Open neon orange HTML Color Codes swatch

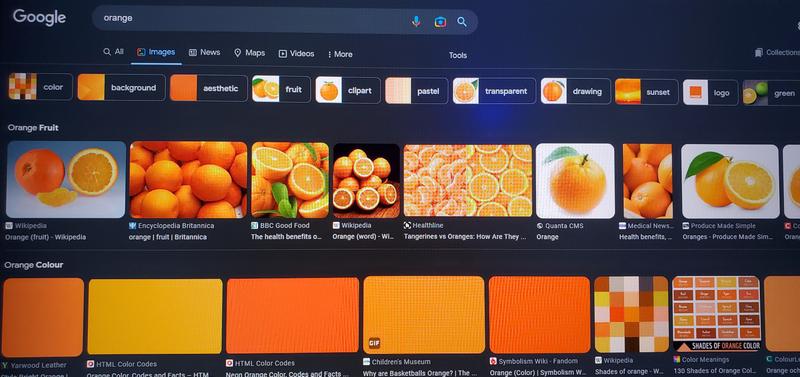pos(292,316)
